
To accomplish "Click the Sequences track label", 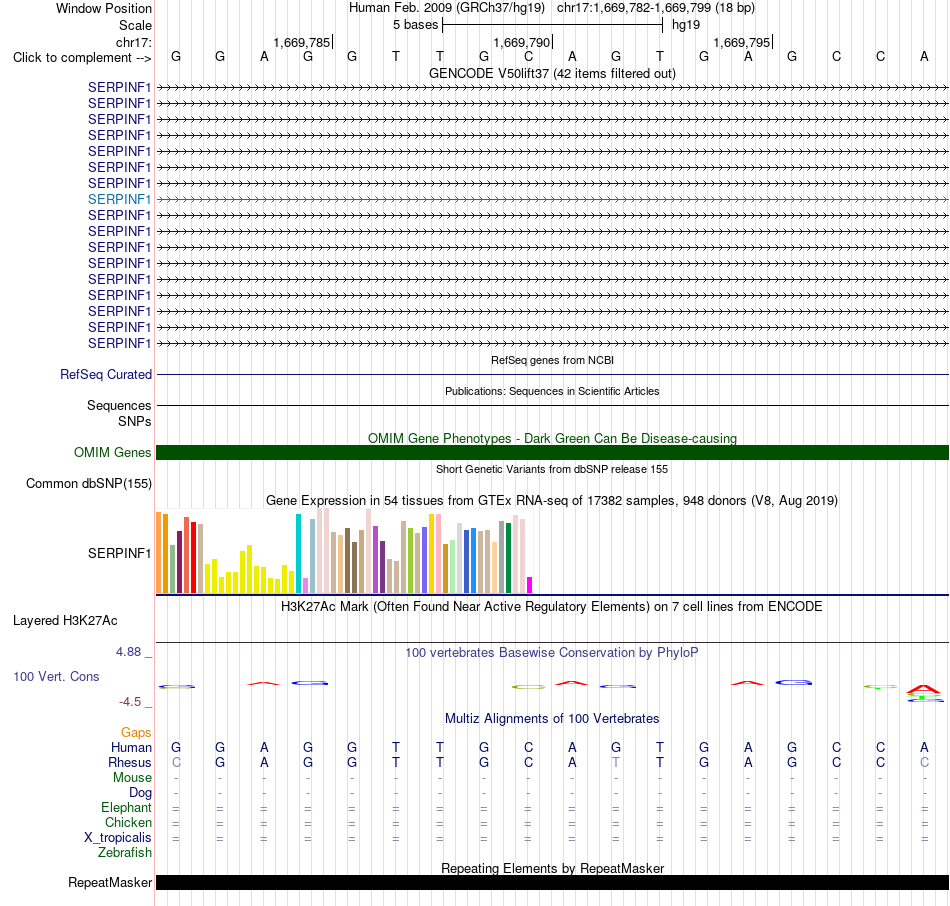I will (119, 405).
